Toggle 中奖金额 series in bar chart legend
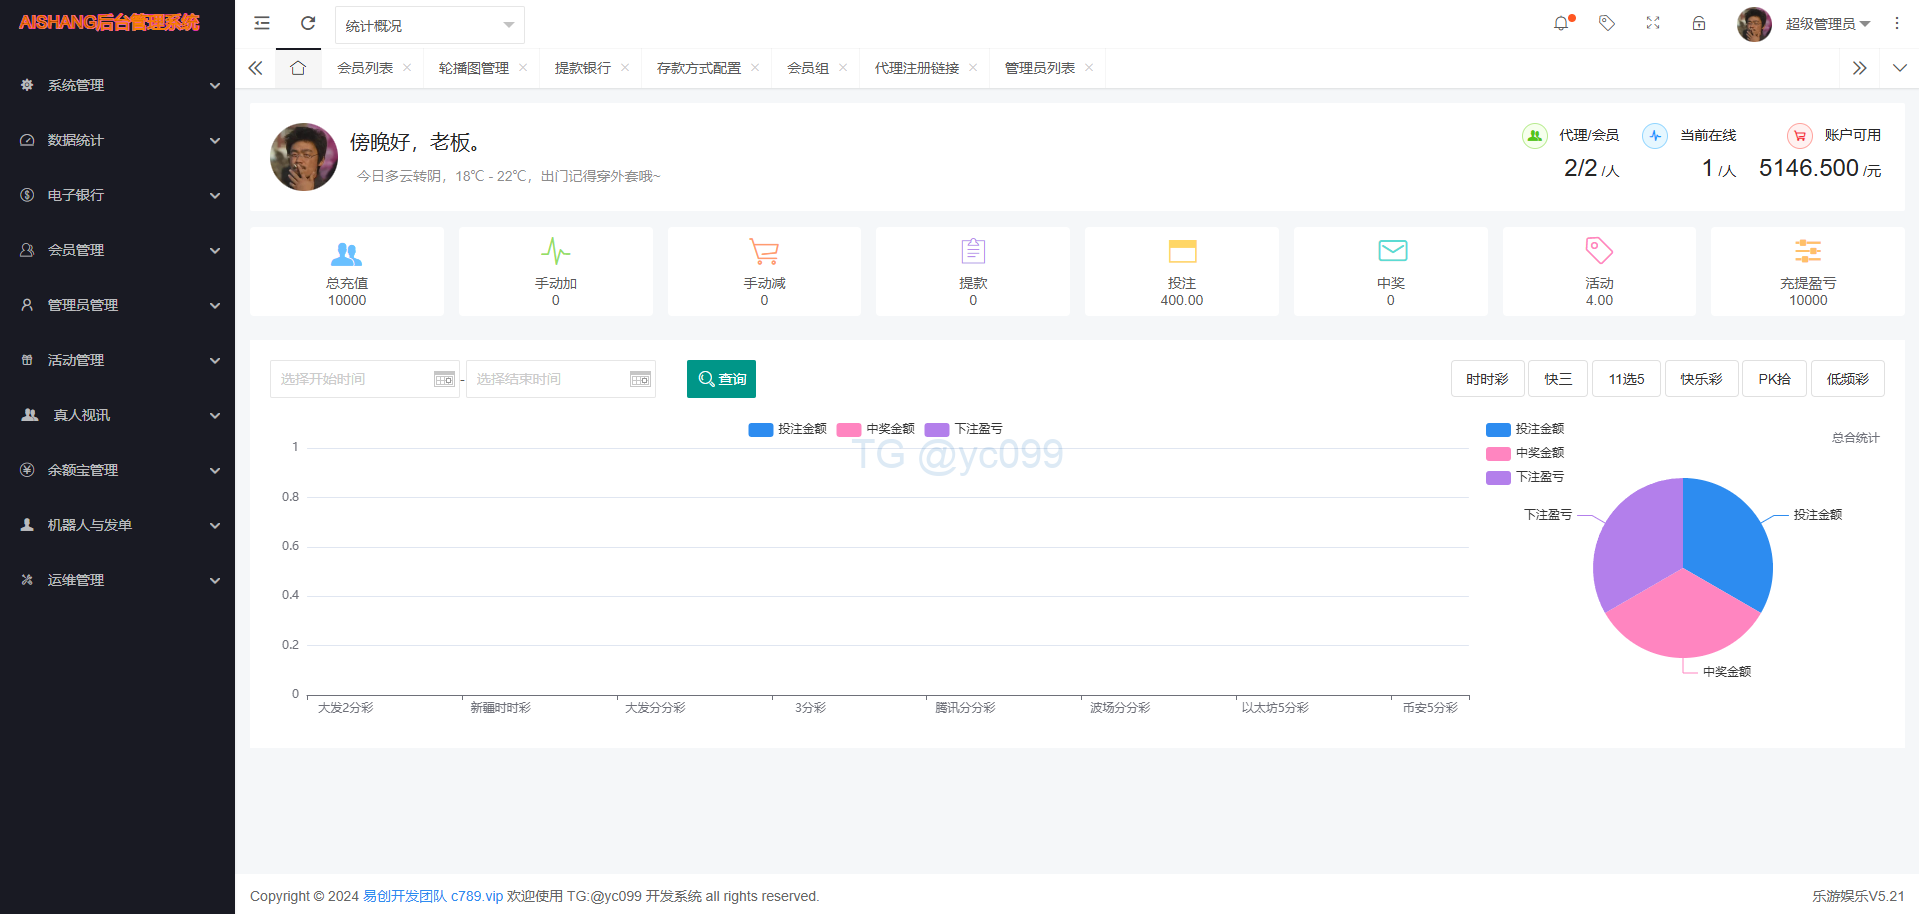Image resolution: width=1919 pixels, height=914 pixels. click(876, 429)
